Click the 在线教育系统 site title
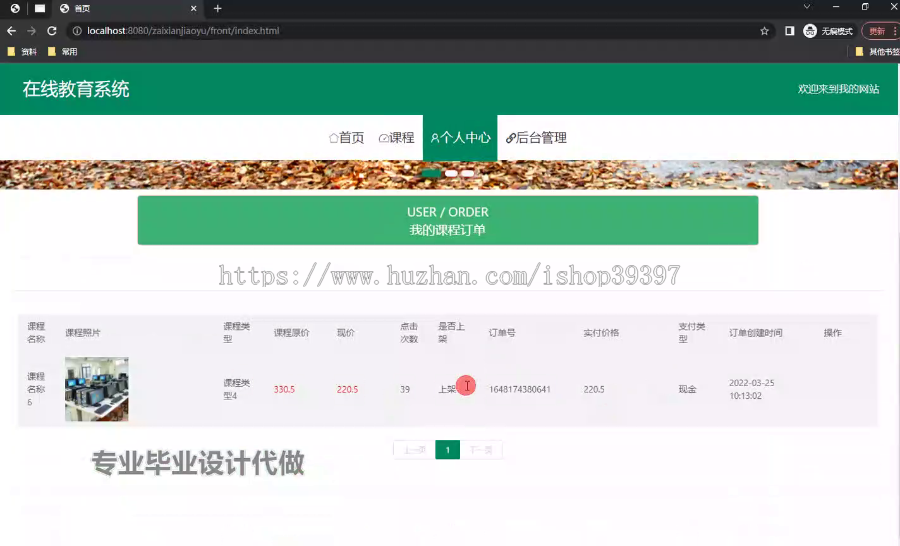This screenshot has width=900, height=546. click(x=76, y=89)
